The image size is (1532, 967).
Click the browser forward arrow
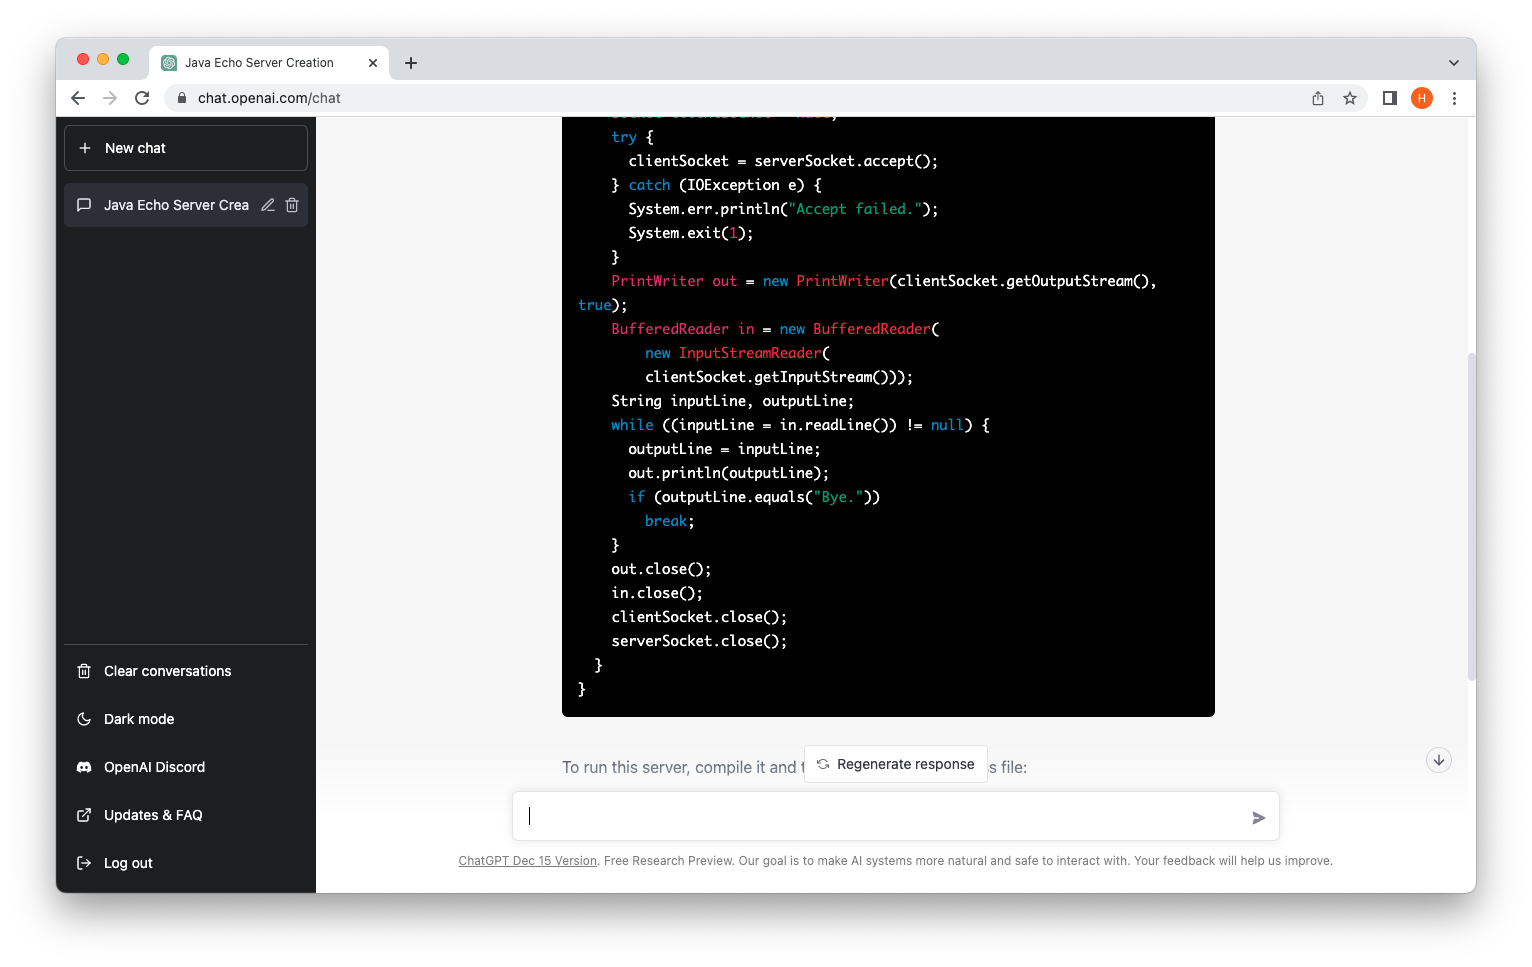pos(110,98)
